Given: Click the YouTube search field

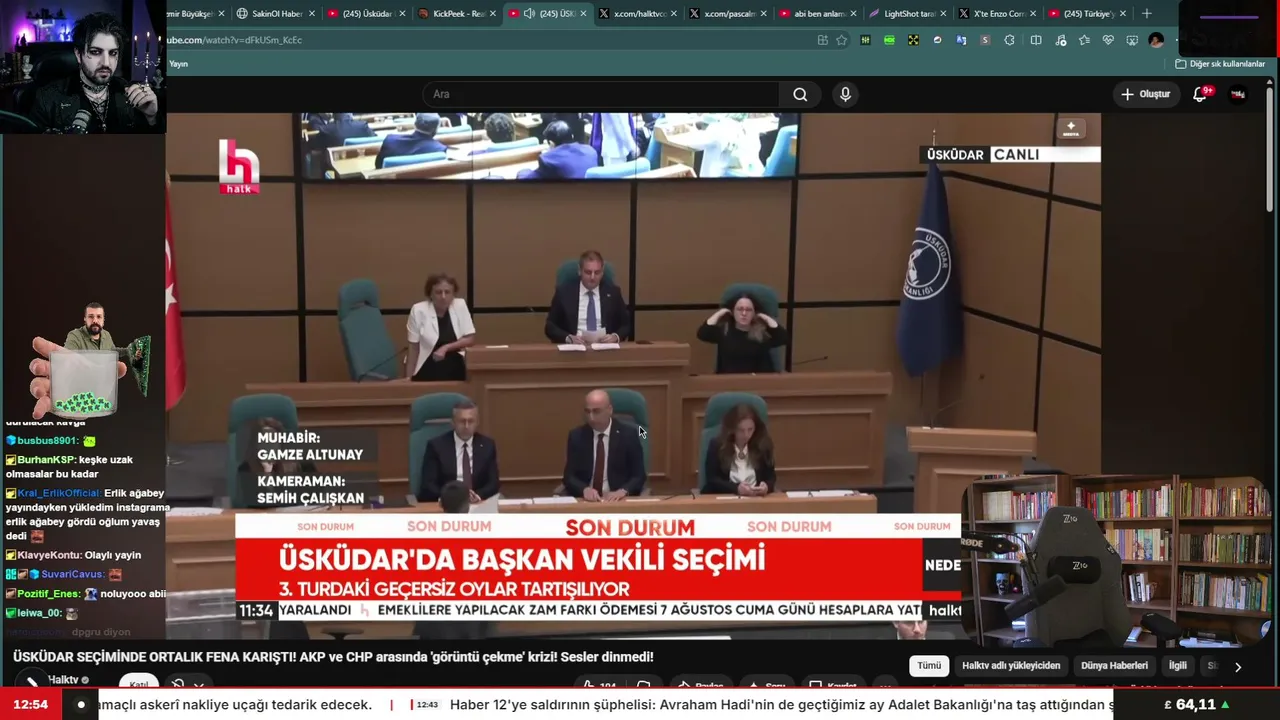Looking at the screenshot, I should (600, 94).
